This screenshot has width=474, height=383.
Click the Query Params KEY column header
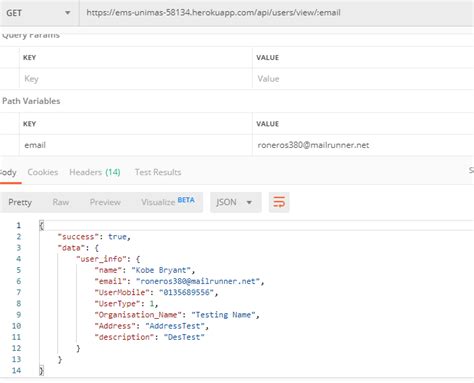[x=29, y=58]
